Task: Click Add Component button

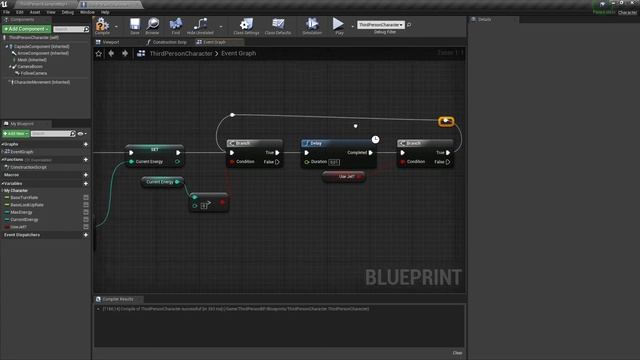Action: 27,29
